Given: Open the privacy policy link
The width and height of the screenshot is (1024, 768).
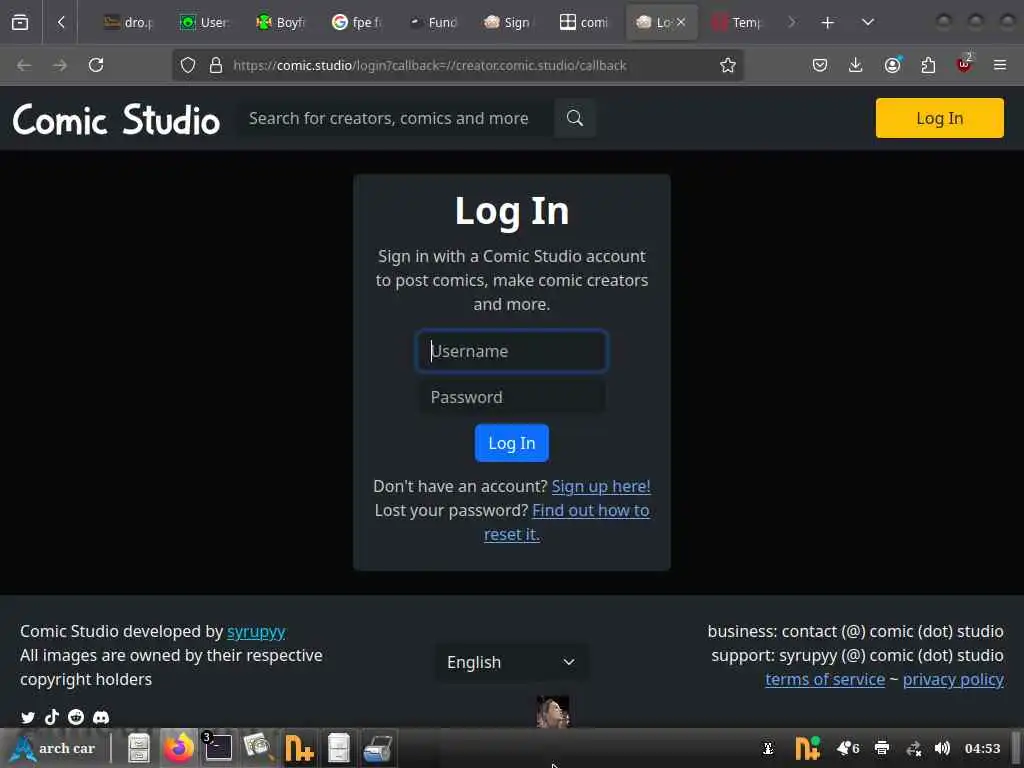Looking at the screenshot, I should (953, 679).
